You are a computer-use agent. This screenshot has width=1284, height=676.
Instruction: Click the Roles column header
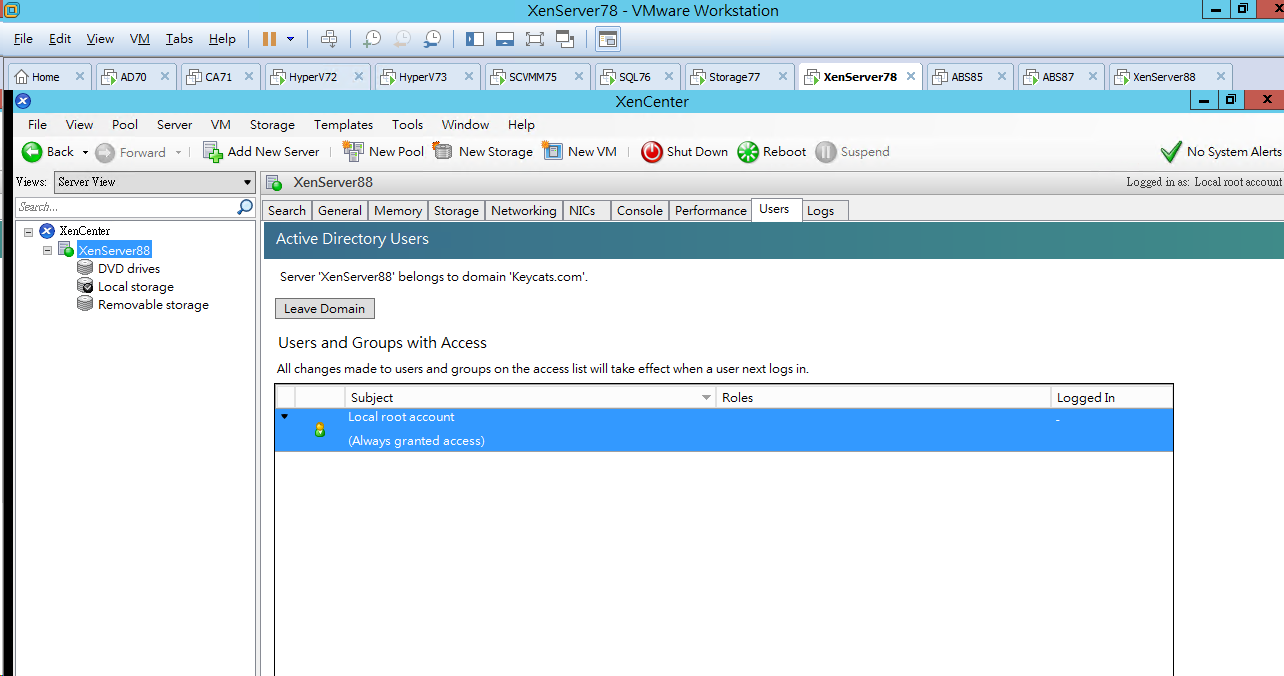(883, 398)
